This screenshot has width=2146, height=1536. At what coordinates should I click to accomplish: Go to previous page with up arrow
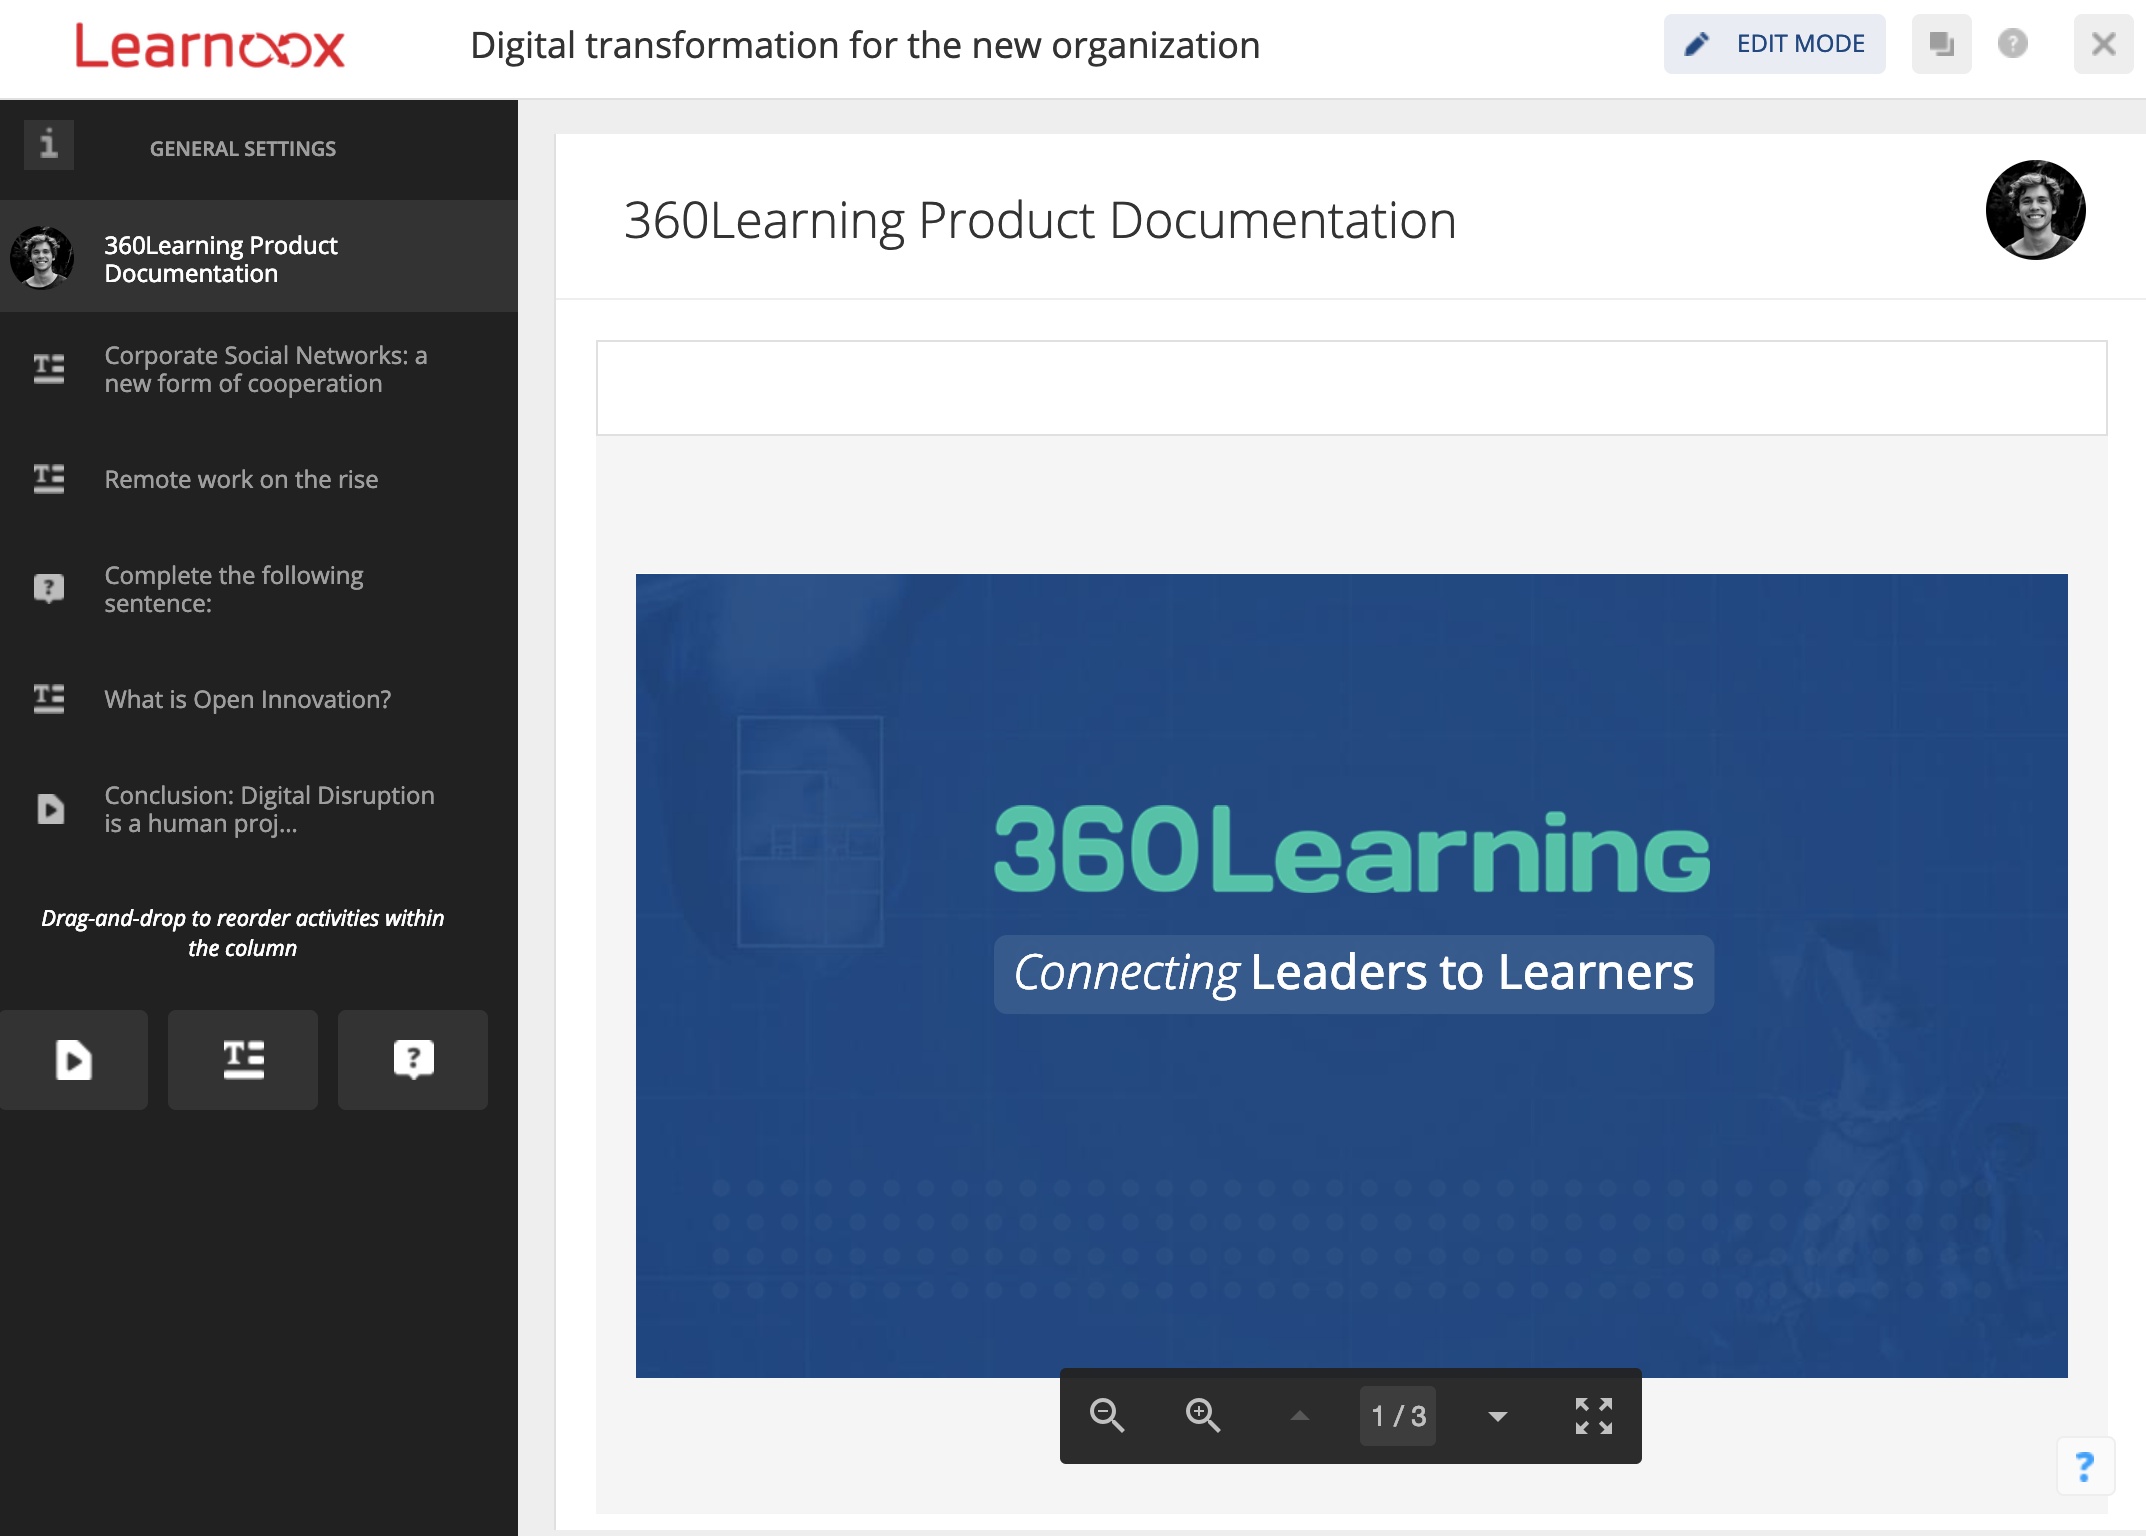tap(1300, 1416)
